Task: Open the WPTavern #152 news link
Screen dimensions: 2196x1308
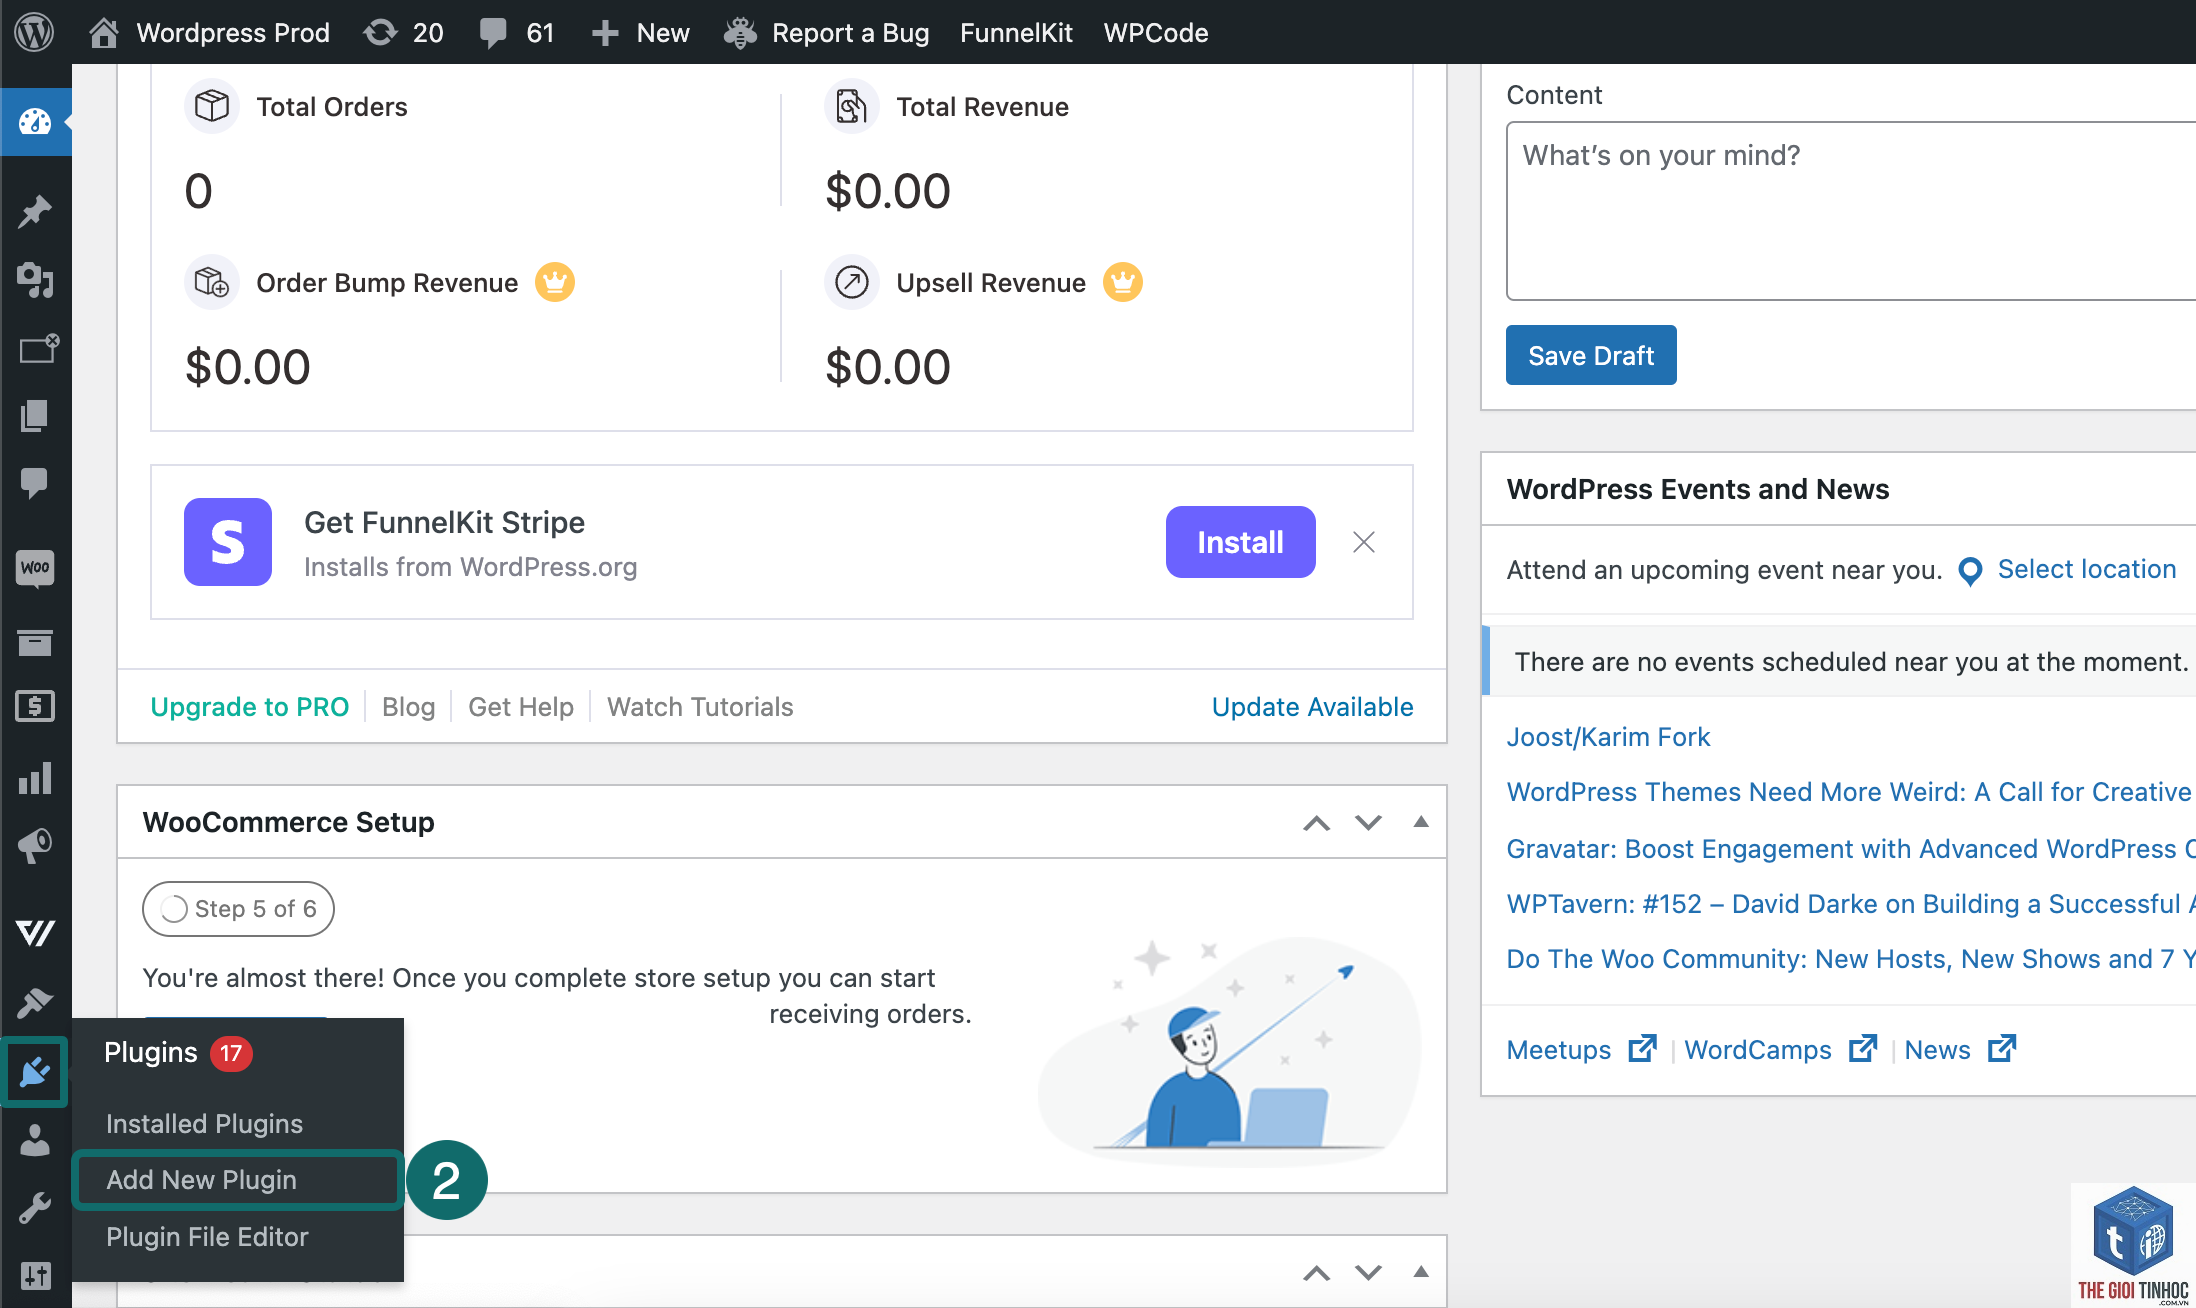Action: tap(1851, 904)
